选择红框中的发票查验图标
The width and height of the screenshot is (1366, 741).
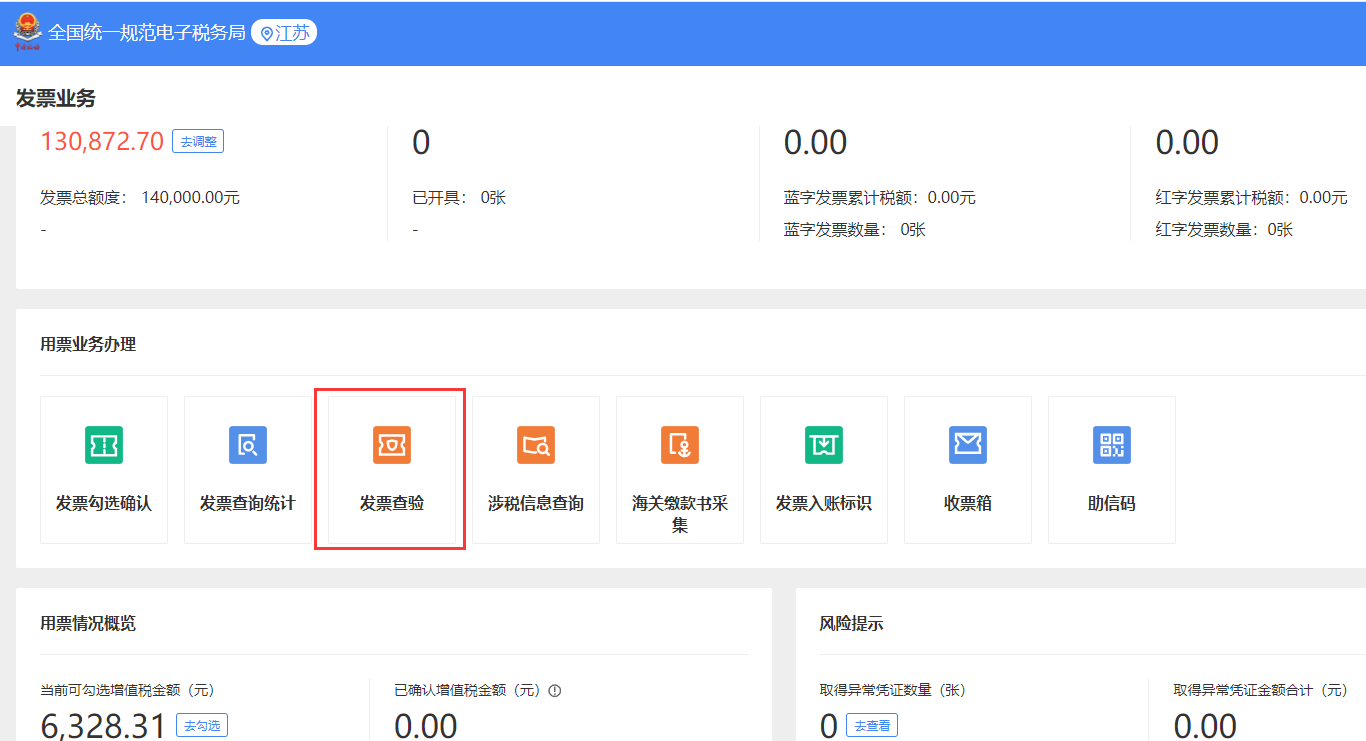[391, 444]
